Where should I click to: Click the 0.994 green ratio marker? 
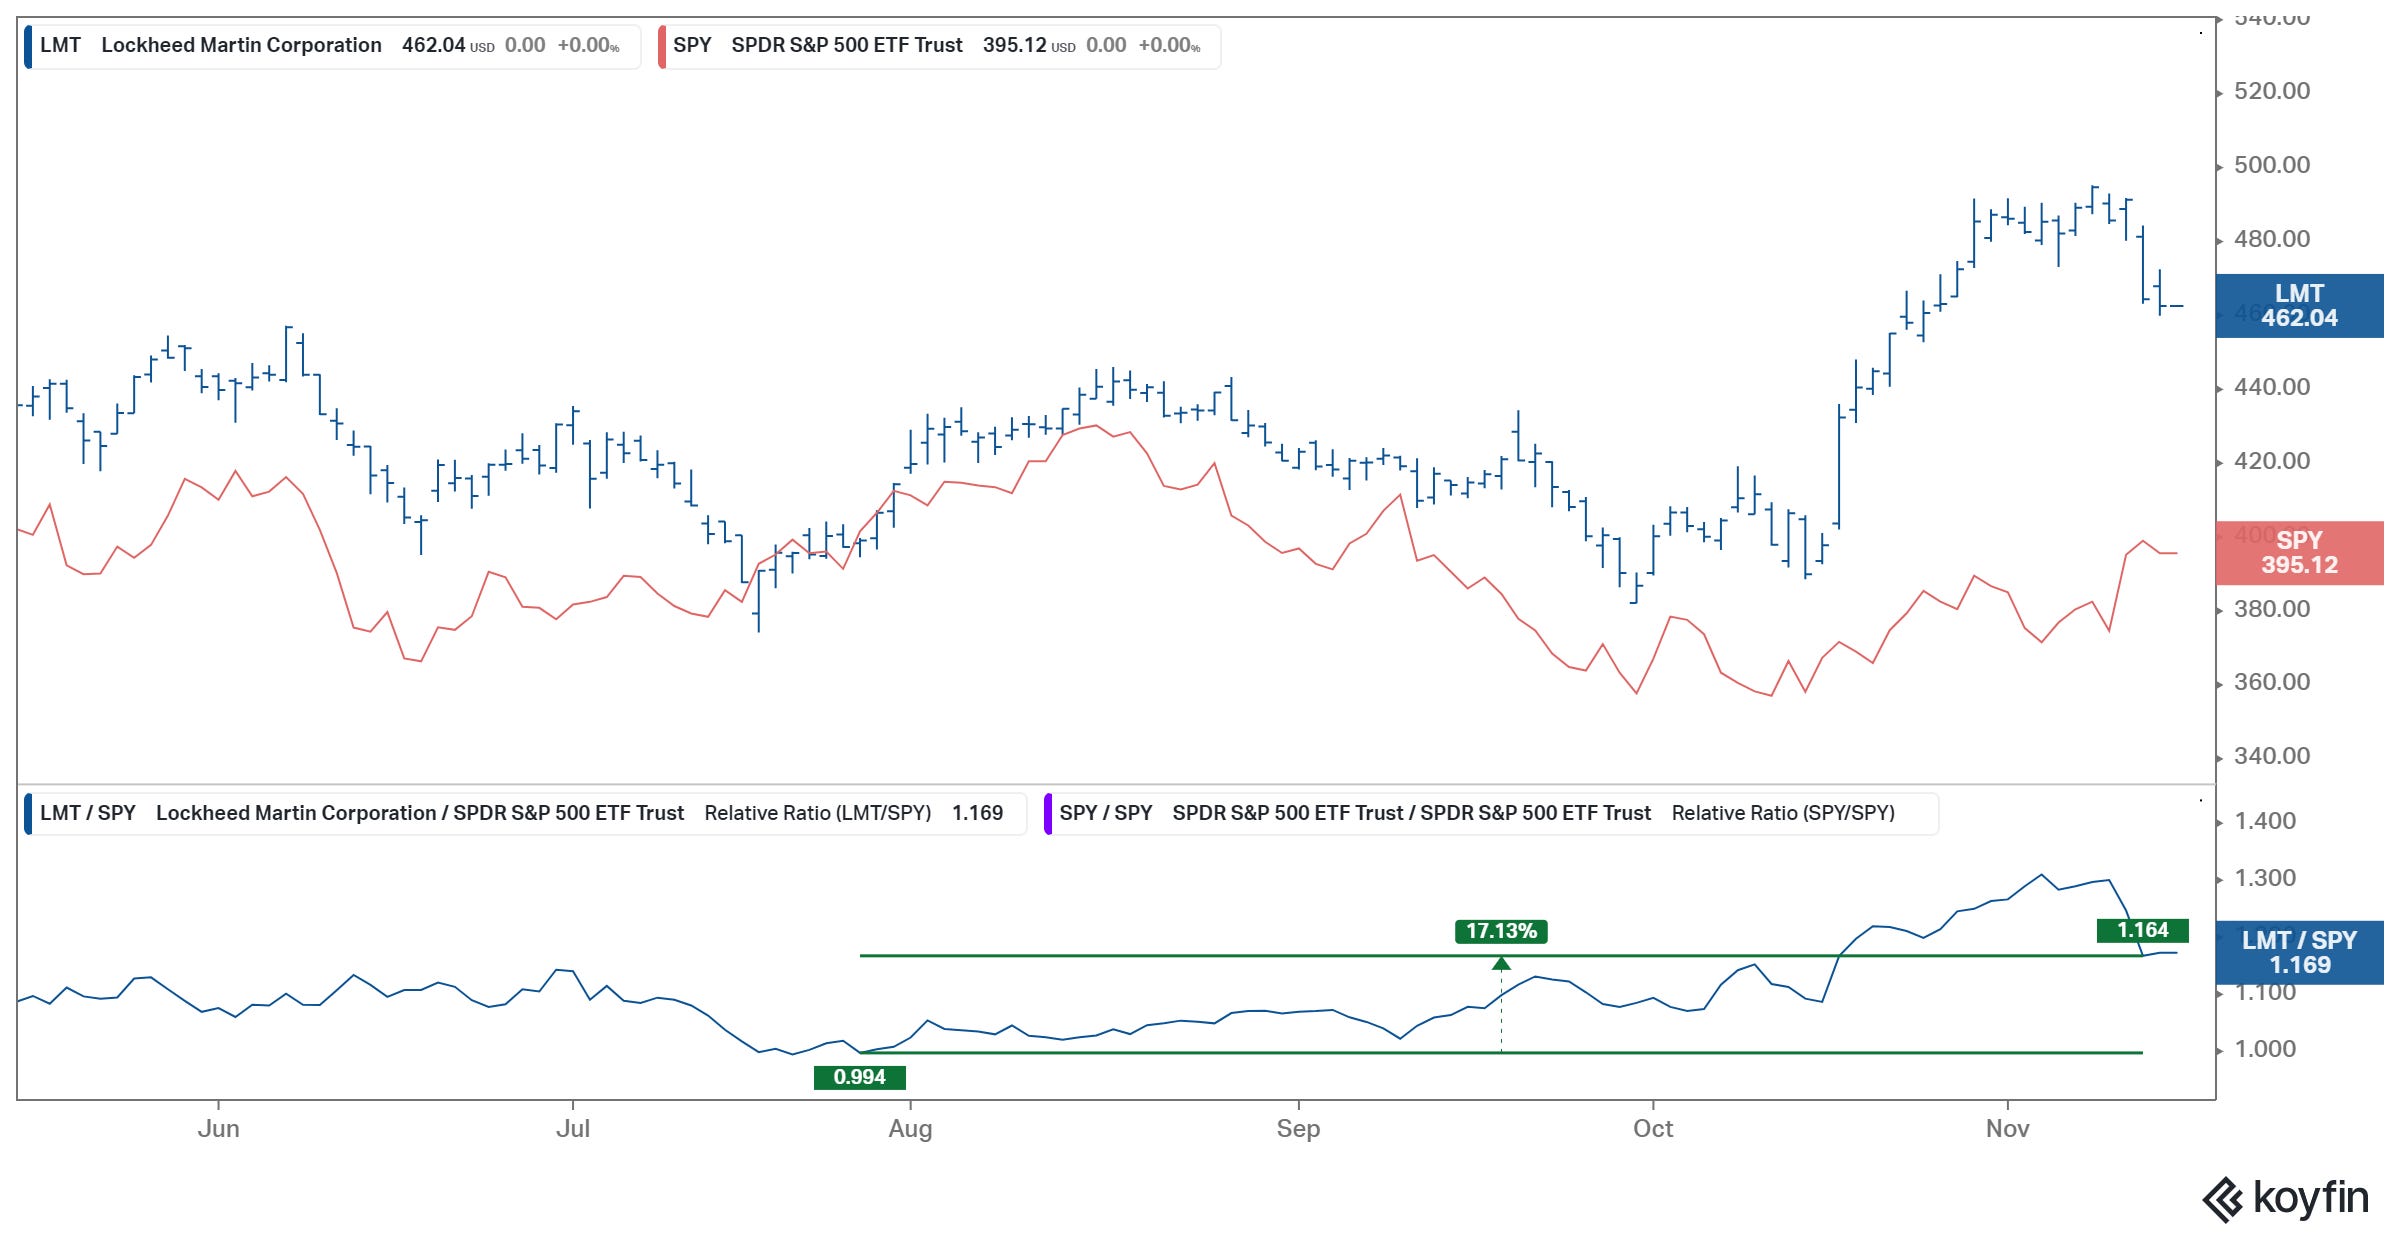pyautogui.click(x=860, y=1077)
